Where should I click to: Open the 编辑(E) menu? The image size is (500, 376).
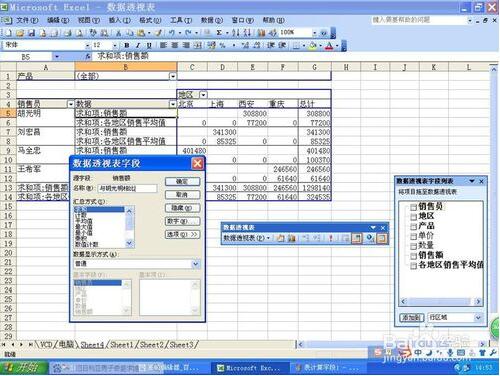(x=58, y=20)
